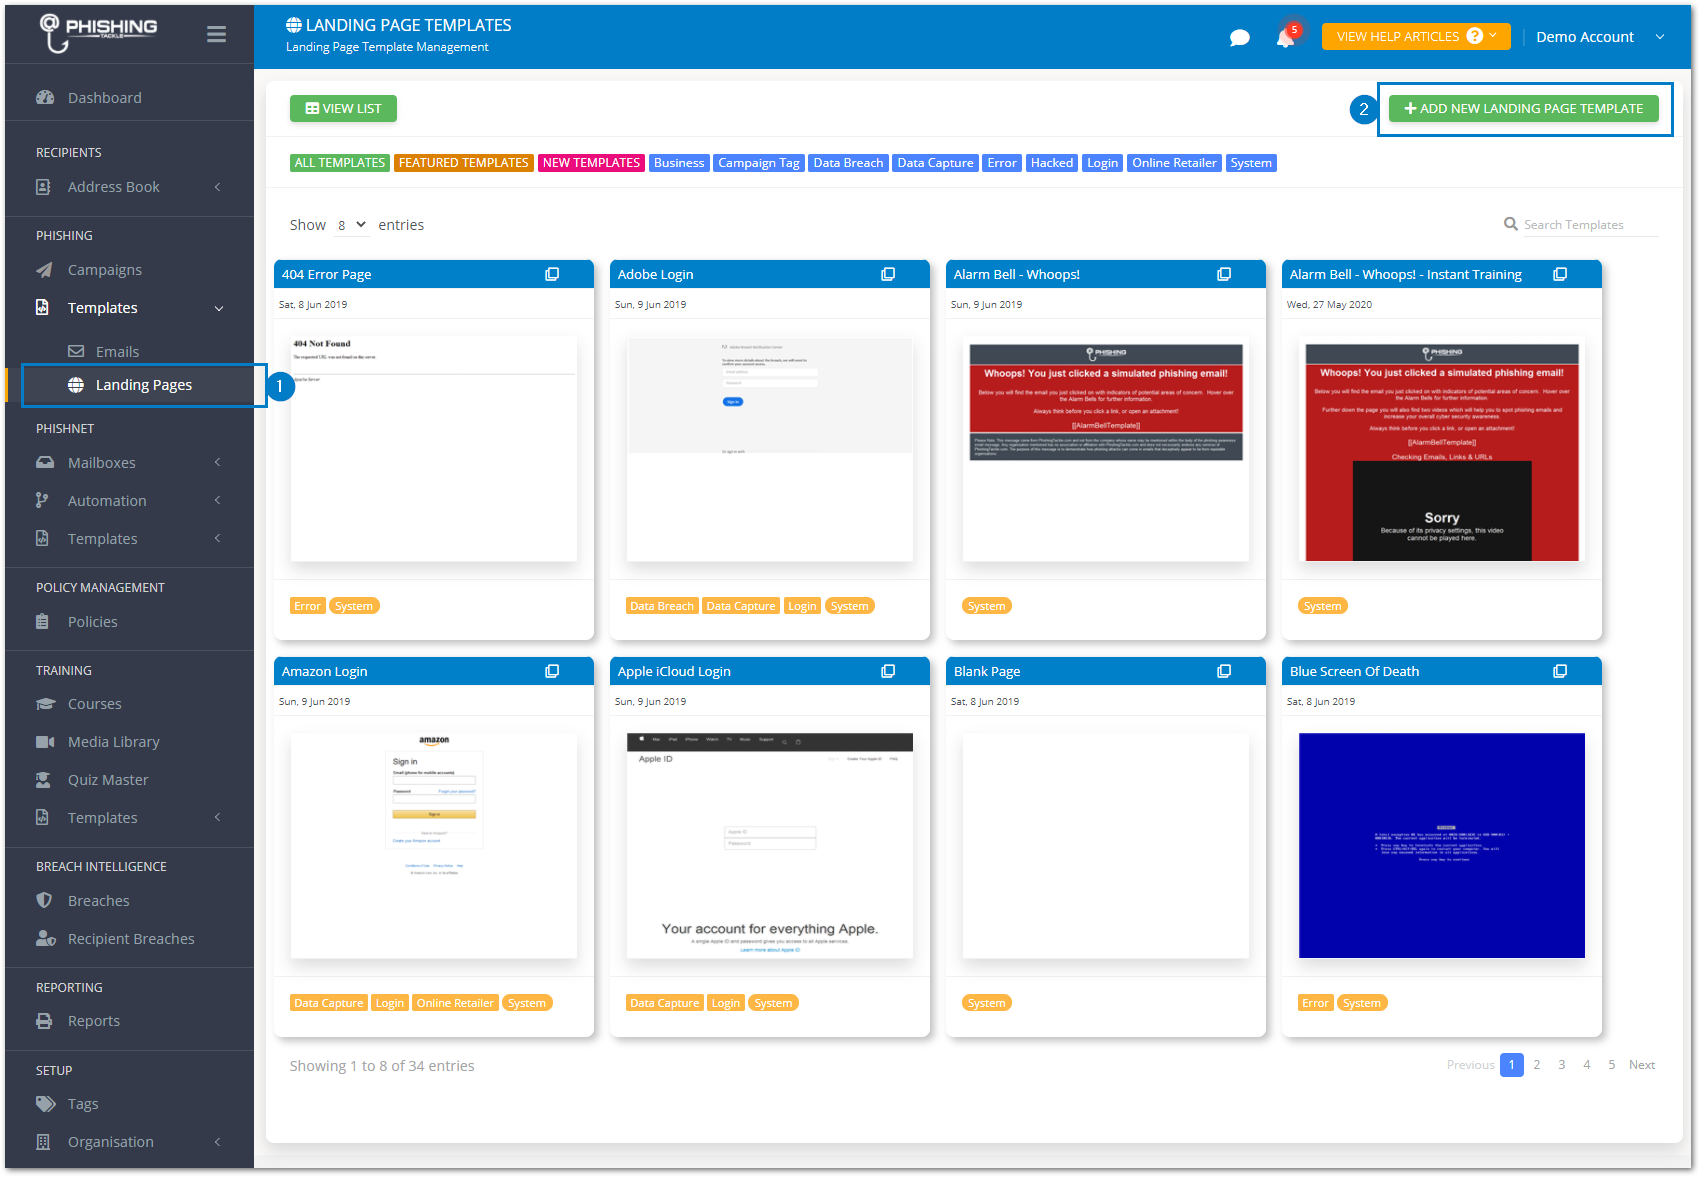Click the Tags icon in Setup
Viewport: 1700px width, 1177px height.
(x=45, y=1104)
